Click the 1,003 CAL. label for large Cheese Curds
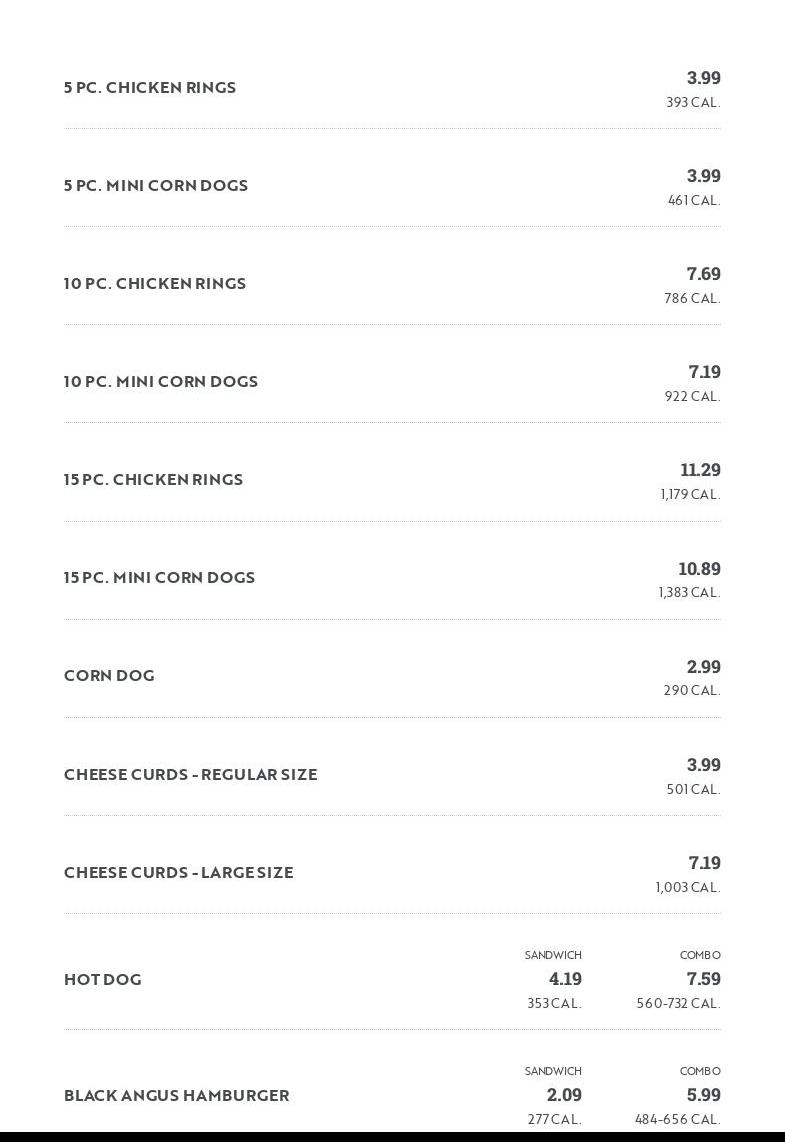The image size is (785, 1142). point(687,888)
